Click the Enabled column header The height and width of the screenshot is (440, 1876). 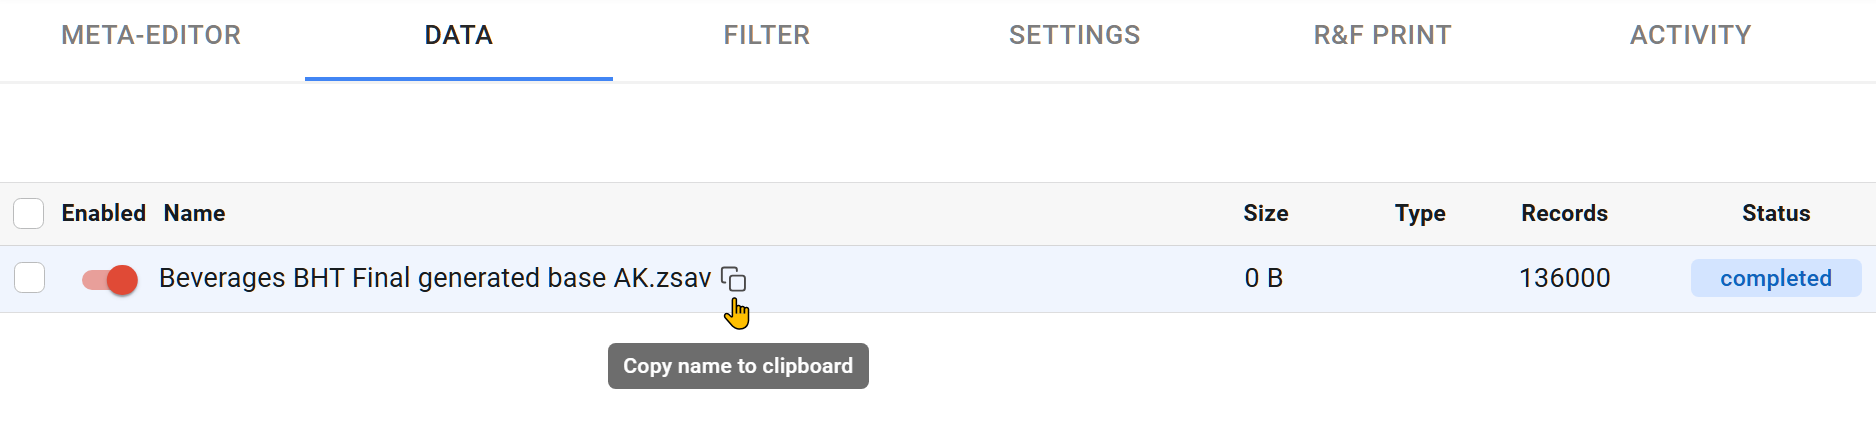[103, 213]
